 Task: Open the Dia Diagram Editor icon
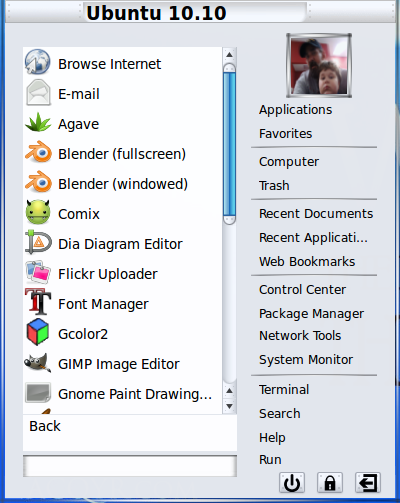click(x=38, y=242)
